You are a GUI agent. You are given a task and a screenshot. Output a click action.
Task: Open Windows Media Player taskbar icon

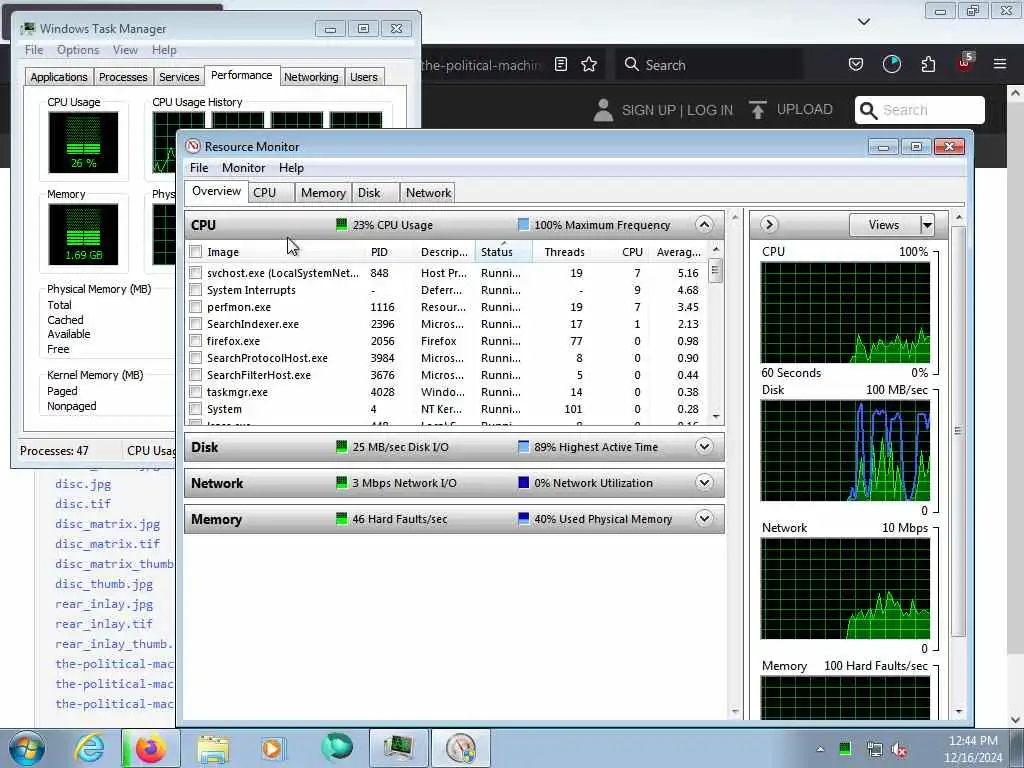click(x=272, y=748)
